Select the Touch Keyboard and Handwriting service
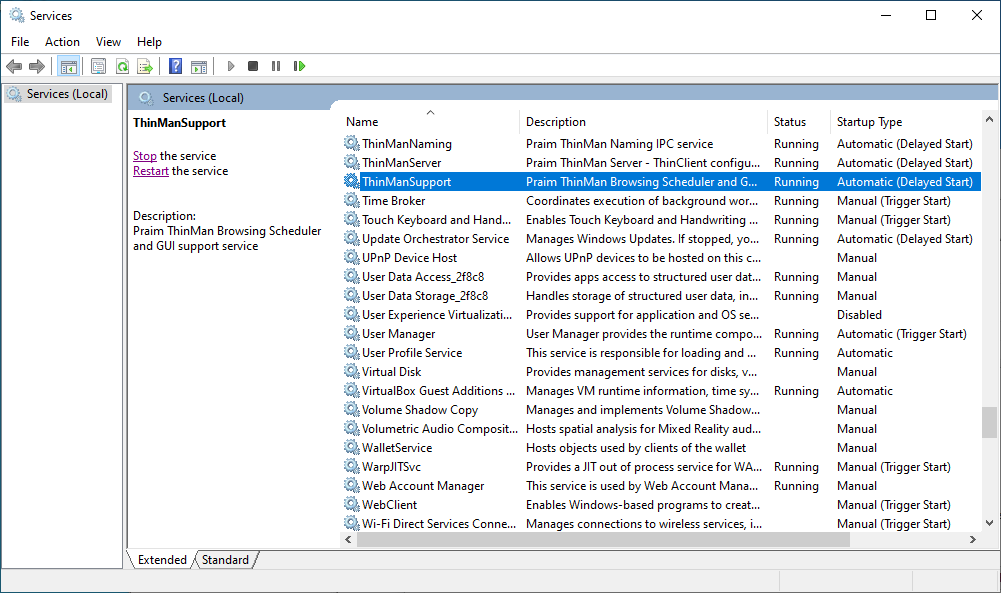This screenshot has height=593, width=1001. pyautogui.click(x=660, y=220)
